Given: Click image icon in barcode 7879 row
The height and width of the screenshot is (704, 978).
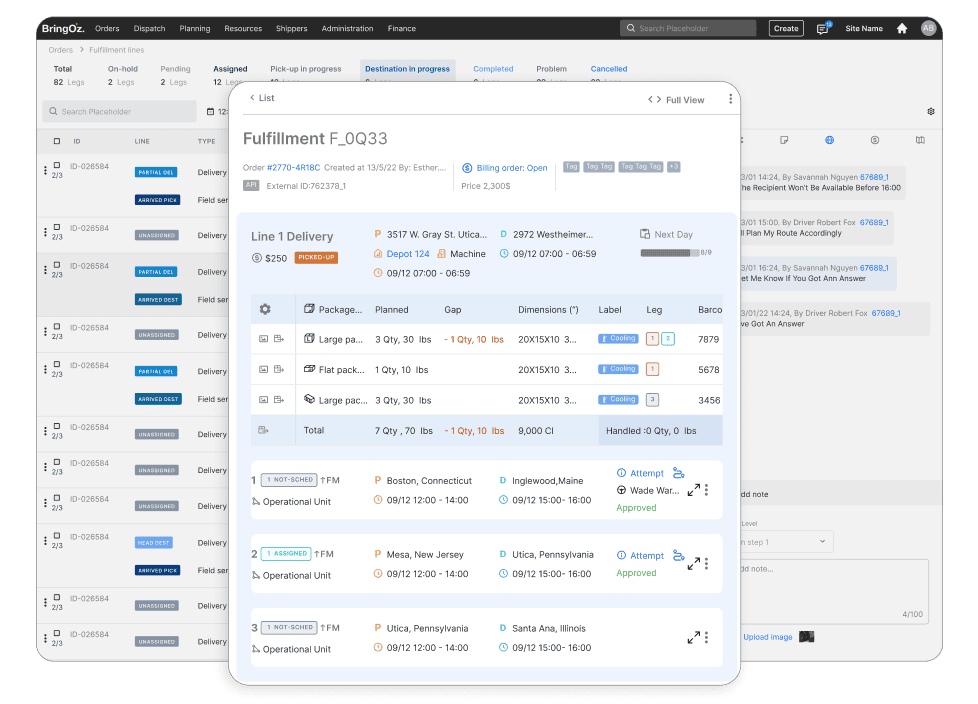Looking at the screenshot, I should 264,339.
